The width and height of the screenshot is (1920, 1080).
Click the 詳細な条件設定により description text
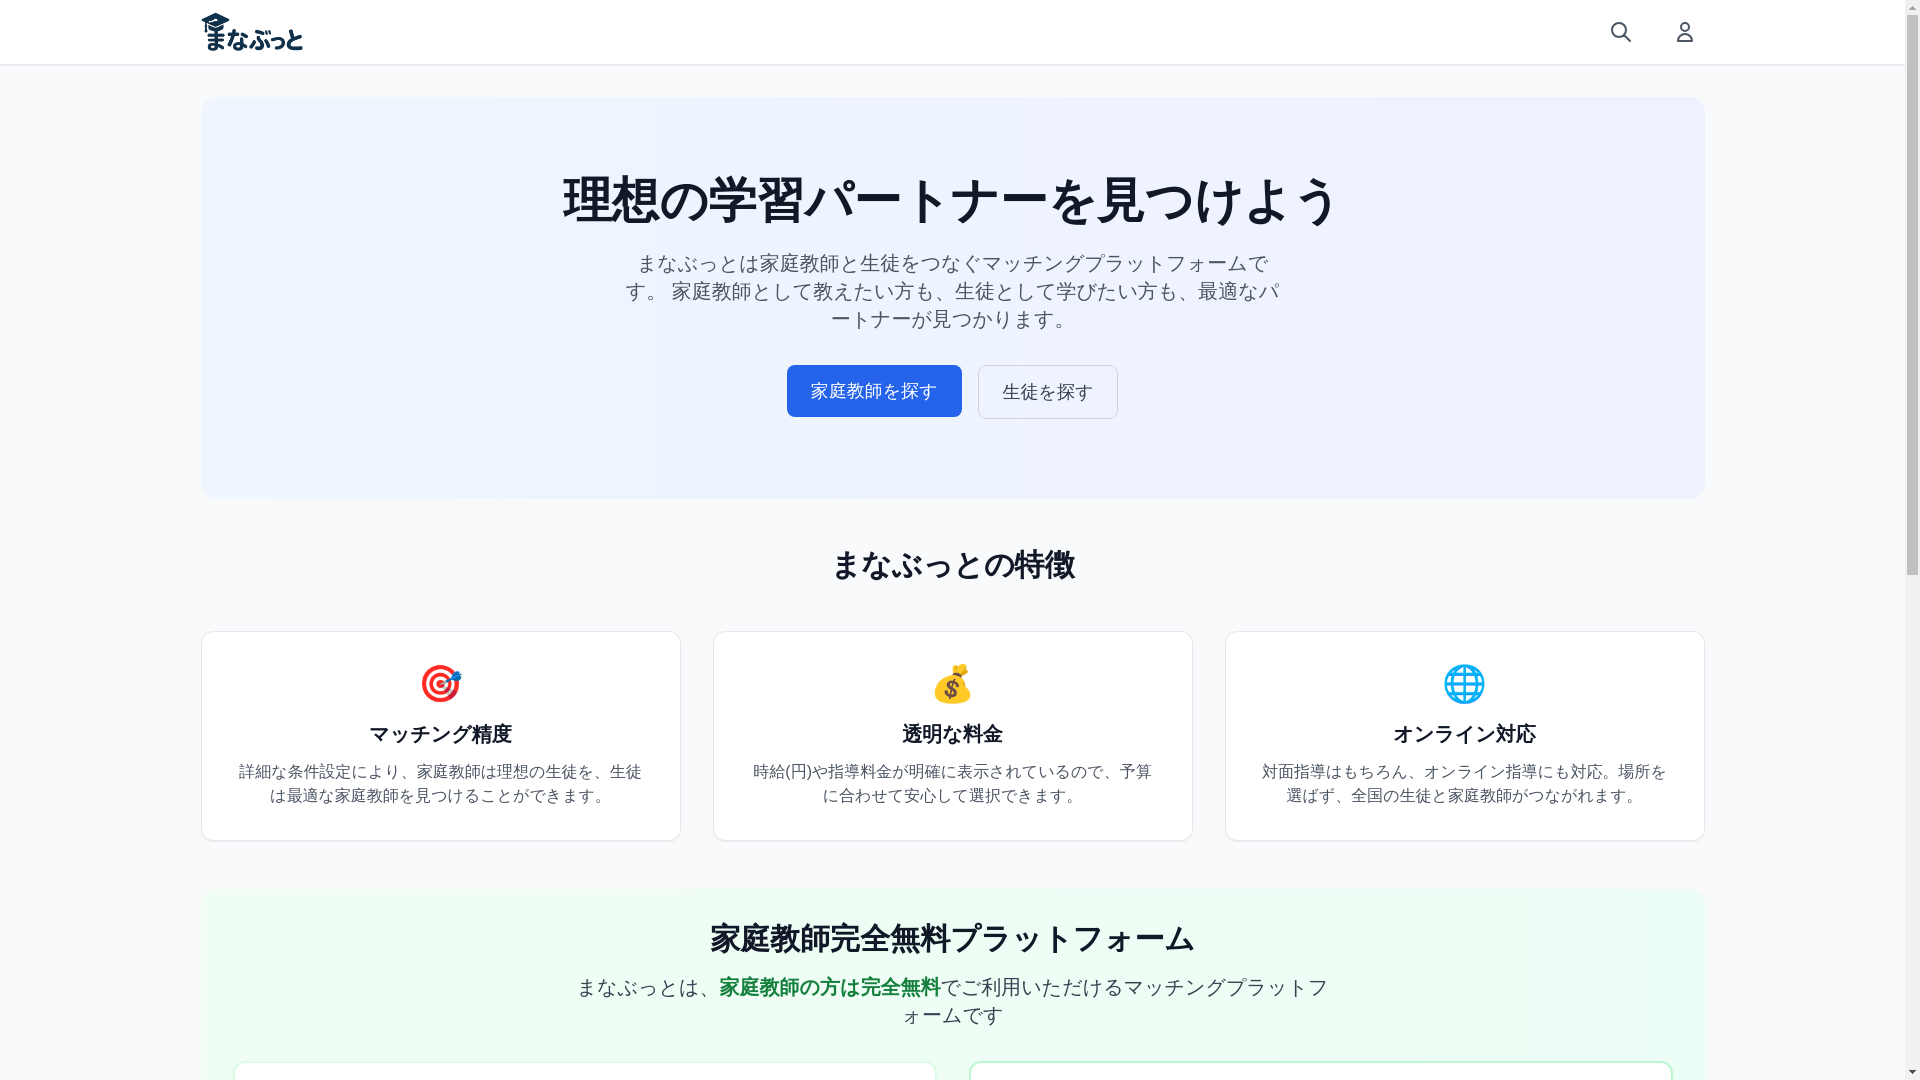point(441,784)
